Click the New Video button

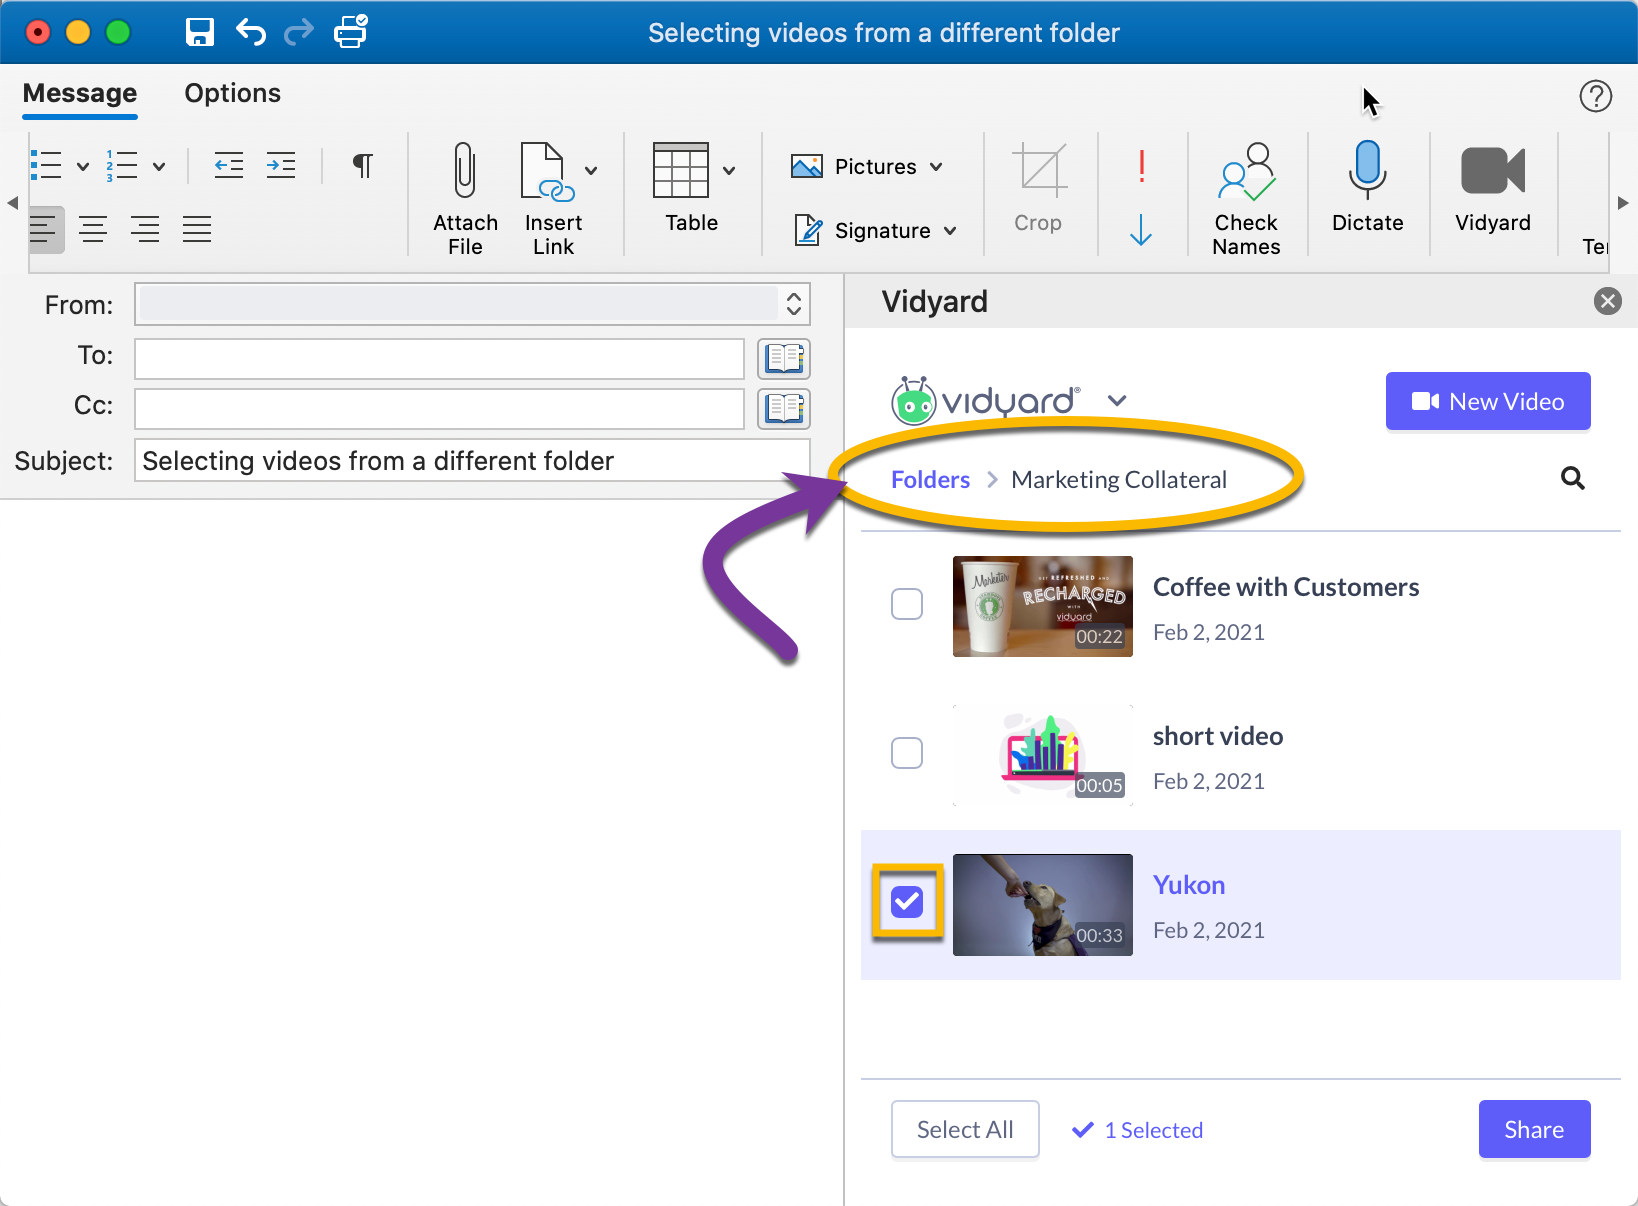click(1487, 401)
